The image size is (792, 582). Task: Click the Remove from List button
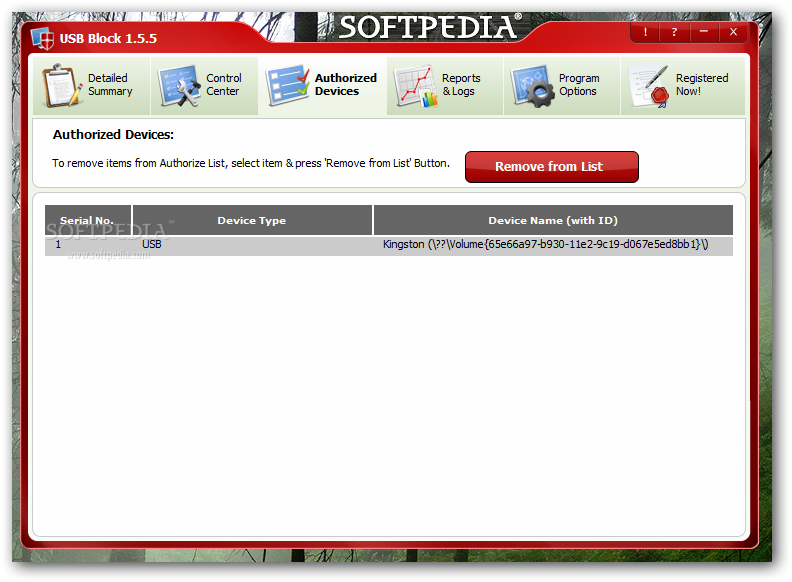[x=552, y=167]
